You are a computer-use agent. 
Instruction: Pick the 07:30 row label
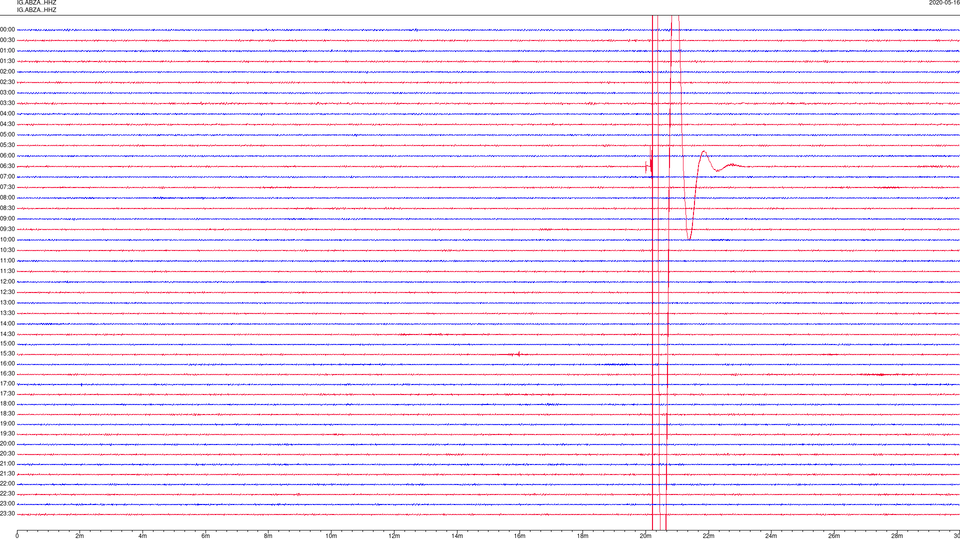point(7,187)
